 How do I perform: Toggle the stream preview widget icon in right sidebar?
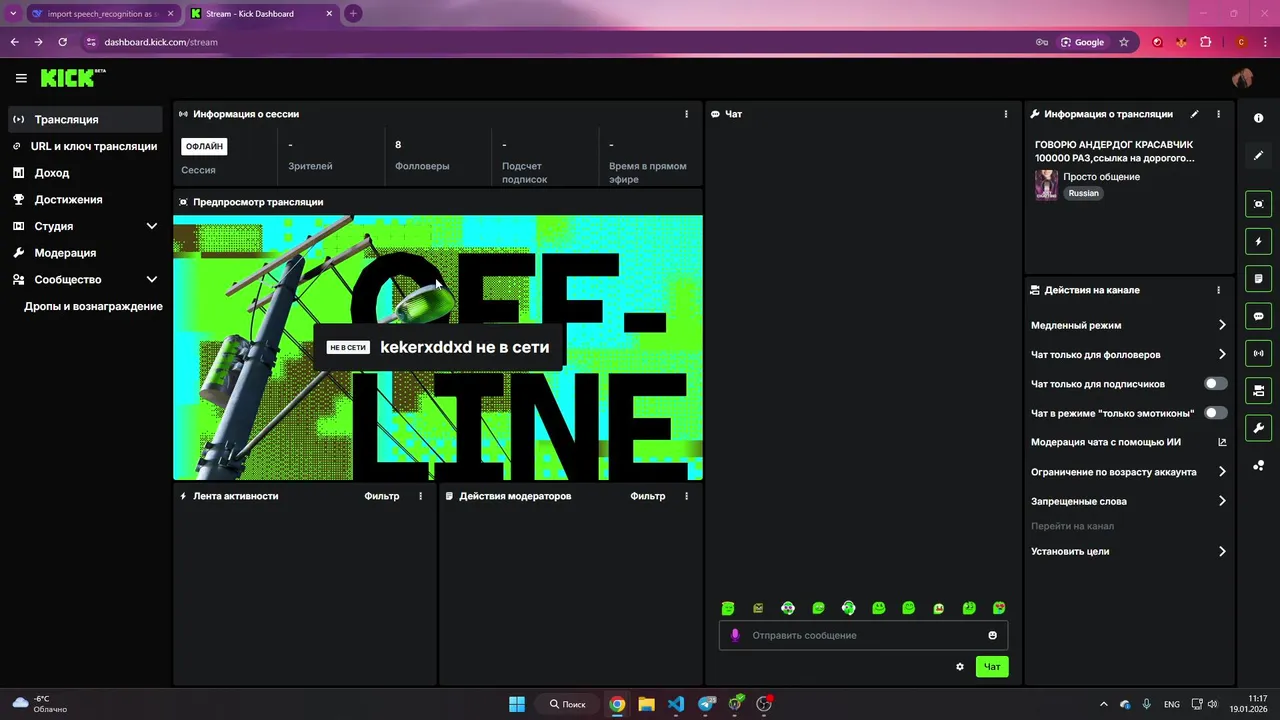pyautogui.click(x=1258, y=204)
